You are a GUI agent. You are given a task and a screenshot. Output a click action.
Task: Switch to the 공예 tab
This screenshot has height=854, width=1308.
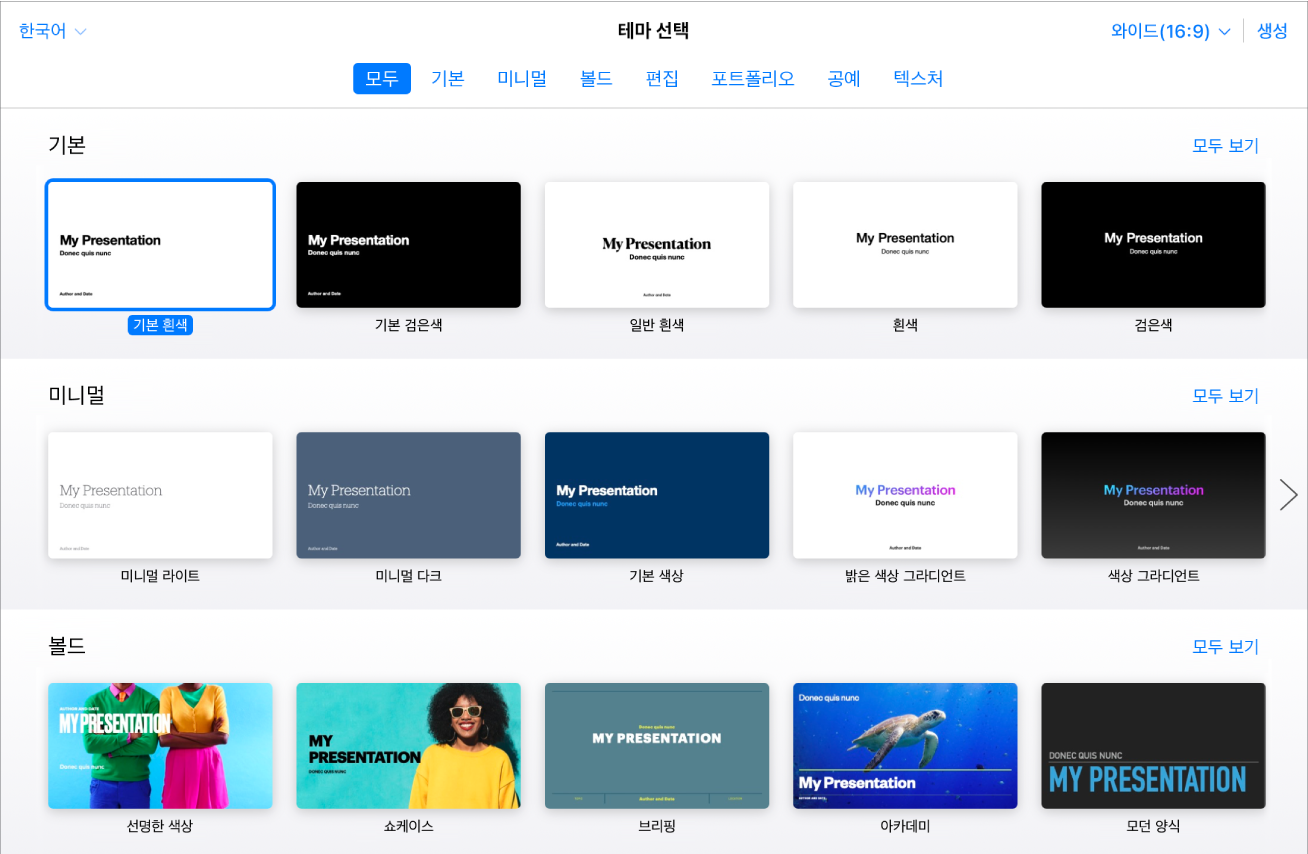(x=843, y=78)
